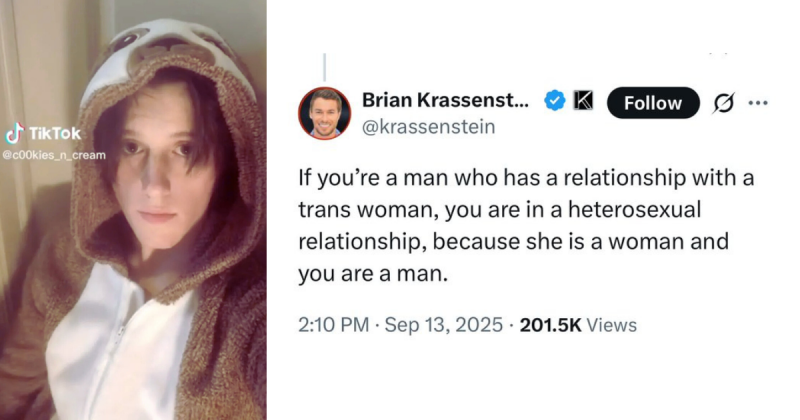Image resolution: width=800 pixels, height=420 pixels.
Task: Follow Brian Krassenstein
Action: pyautogui.click(x=652, y=102)
